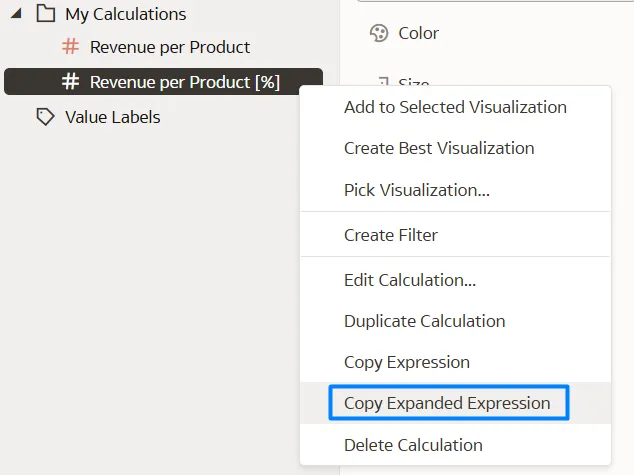Click the tag icon next to Value Labels
Screen dimensions: 634x475
[45, 117]
